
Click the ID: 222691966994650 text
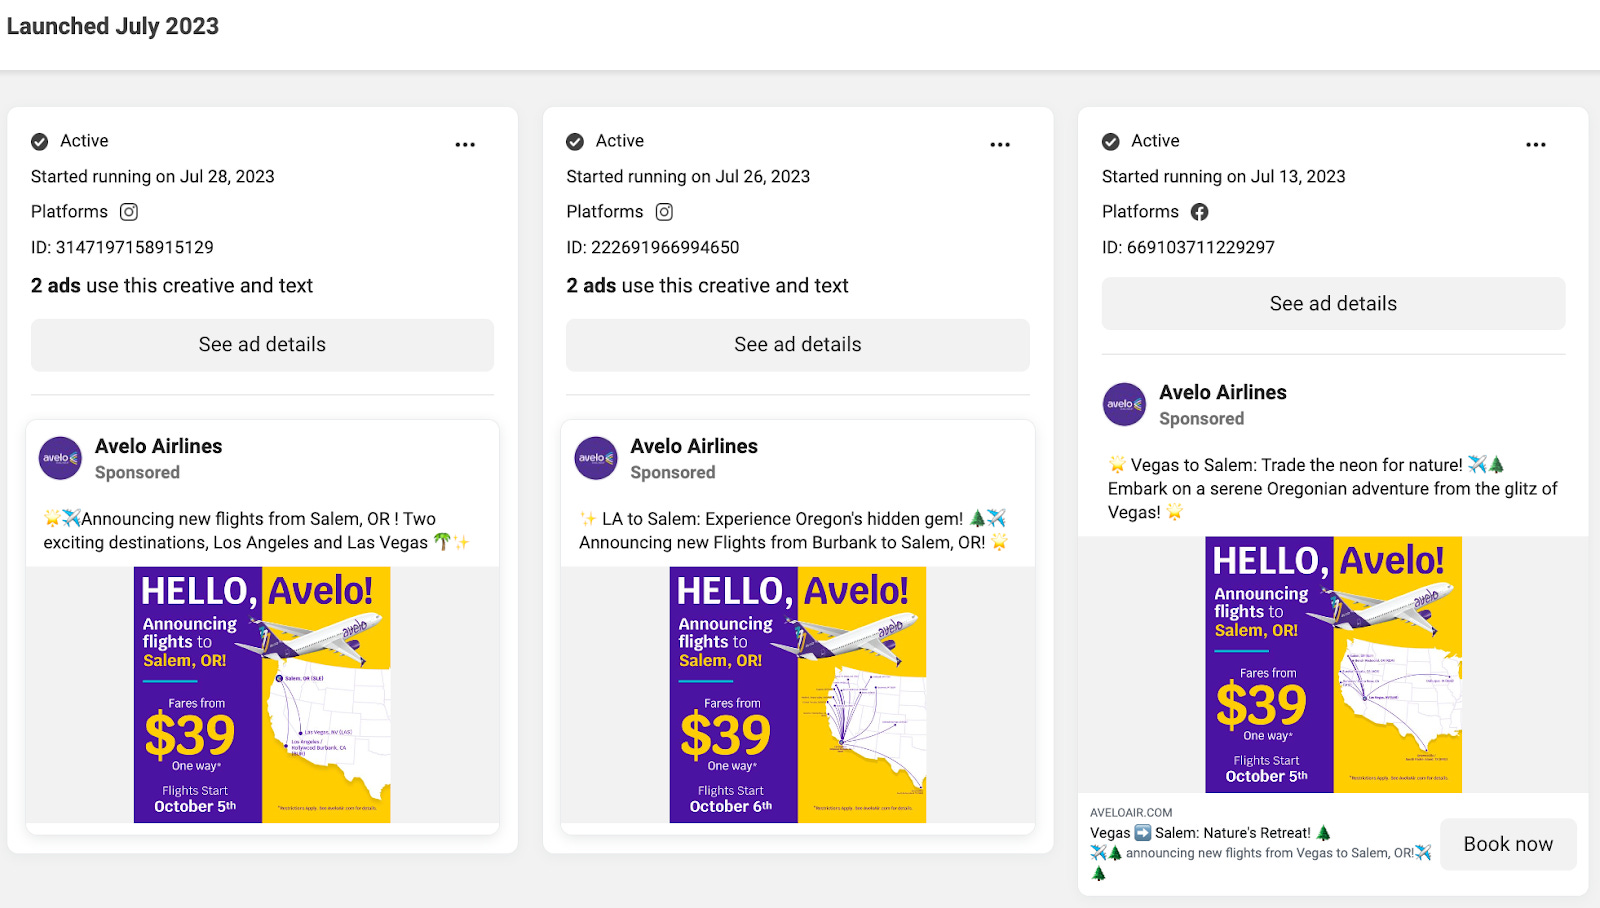[x=653, y=247]
